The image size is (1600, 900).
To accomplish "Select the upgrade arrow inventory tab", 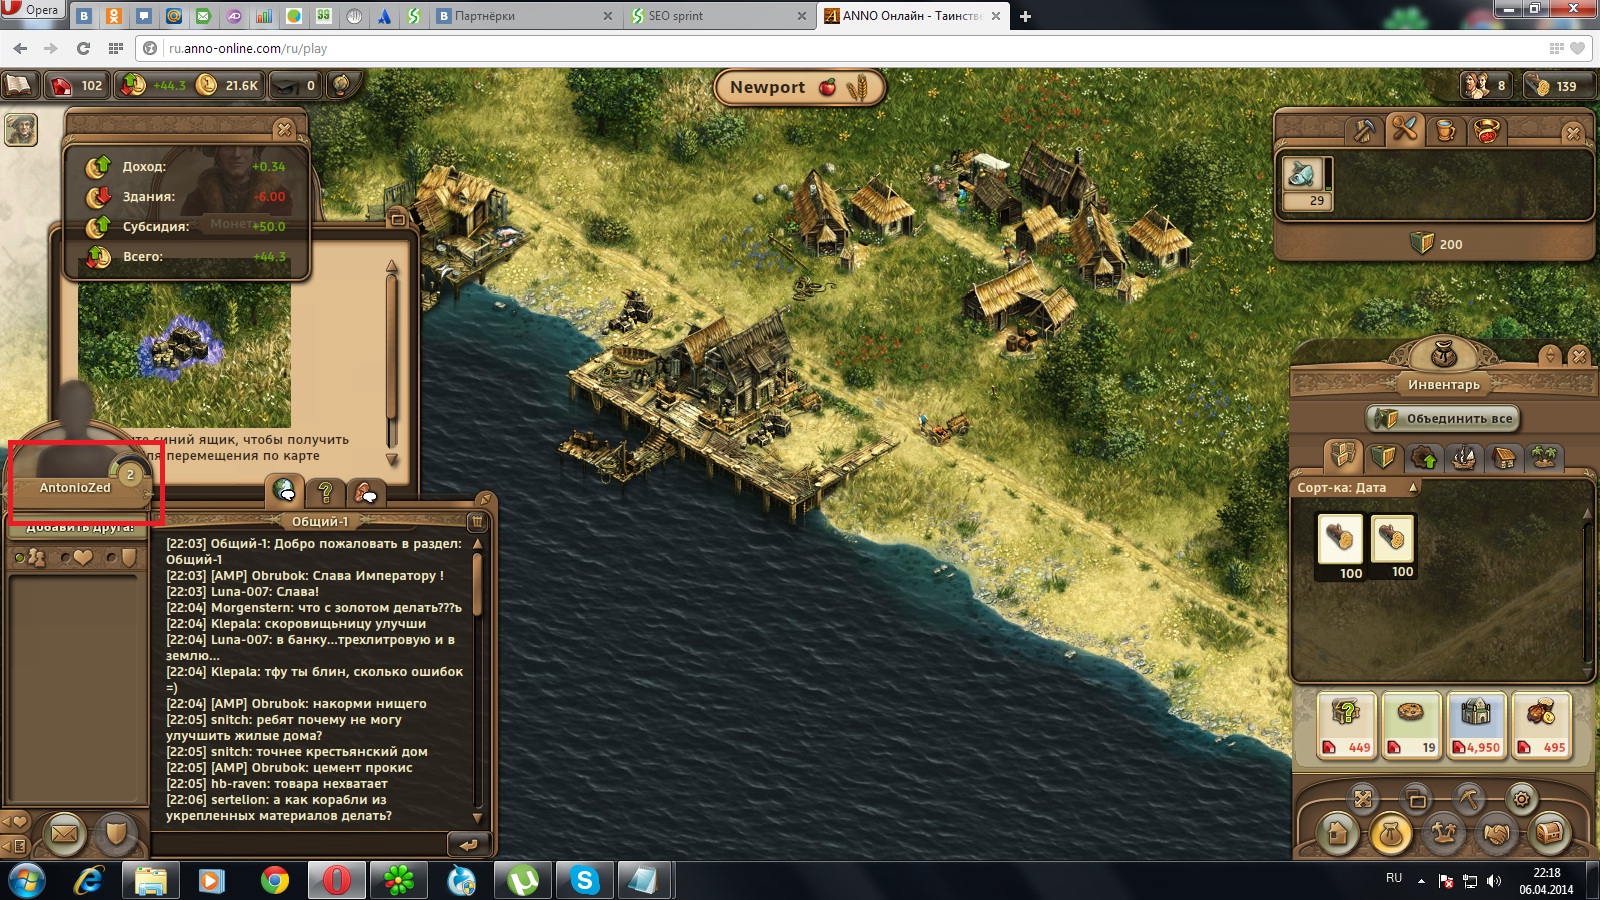I will (1424, 458).
